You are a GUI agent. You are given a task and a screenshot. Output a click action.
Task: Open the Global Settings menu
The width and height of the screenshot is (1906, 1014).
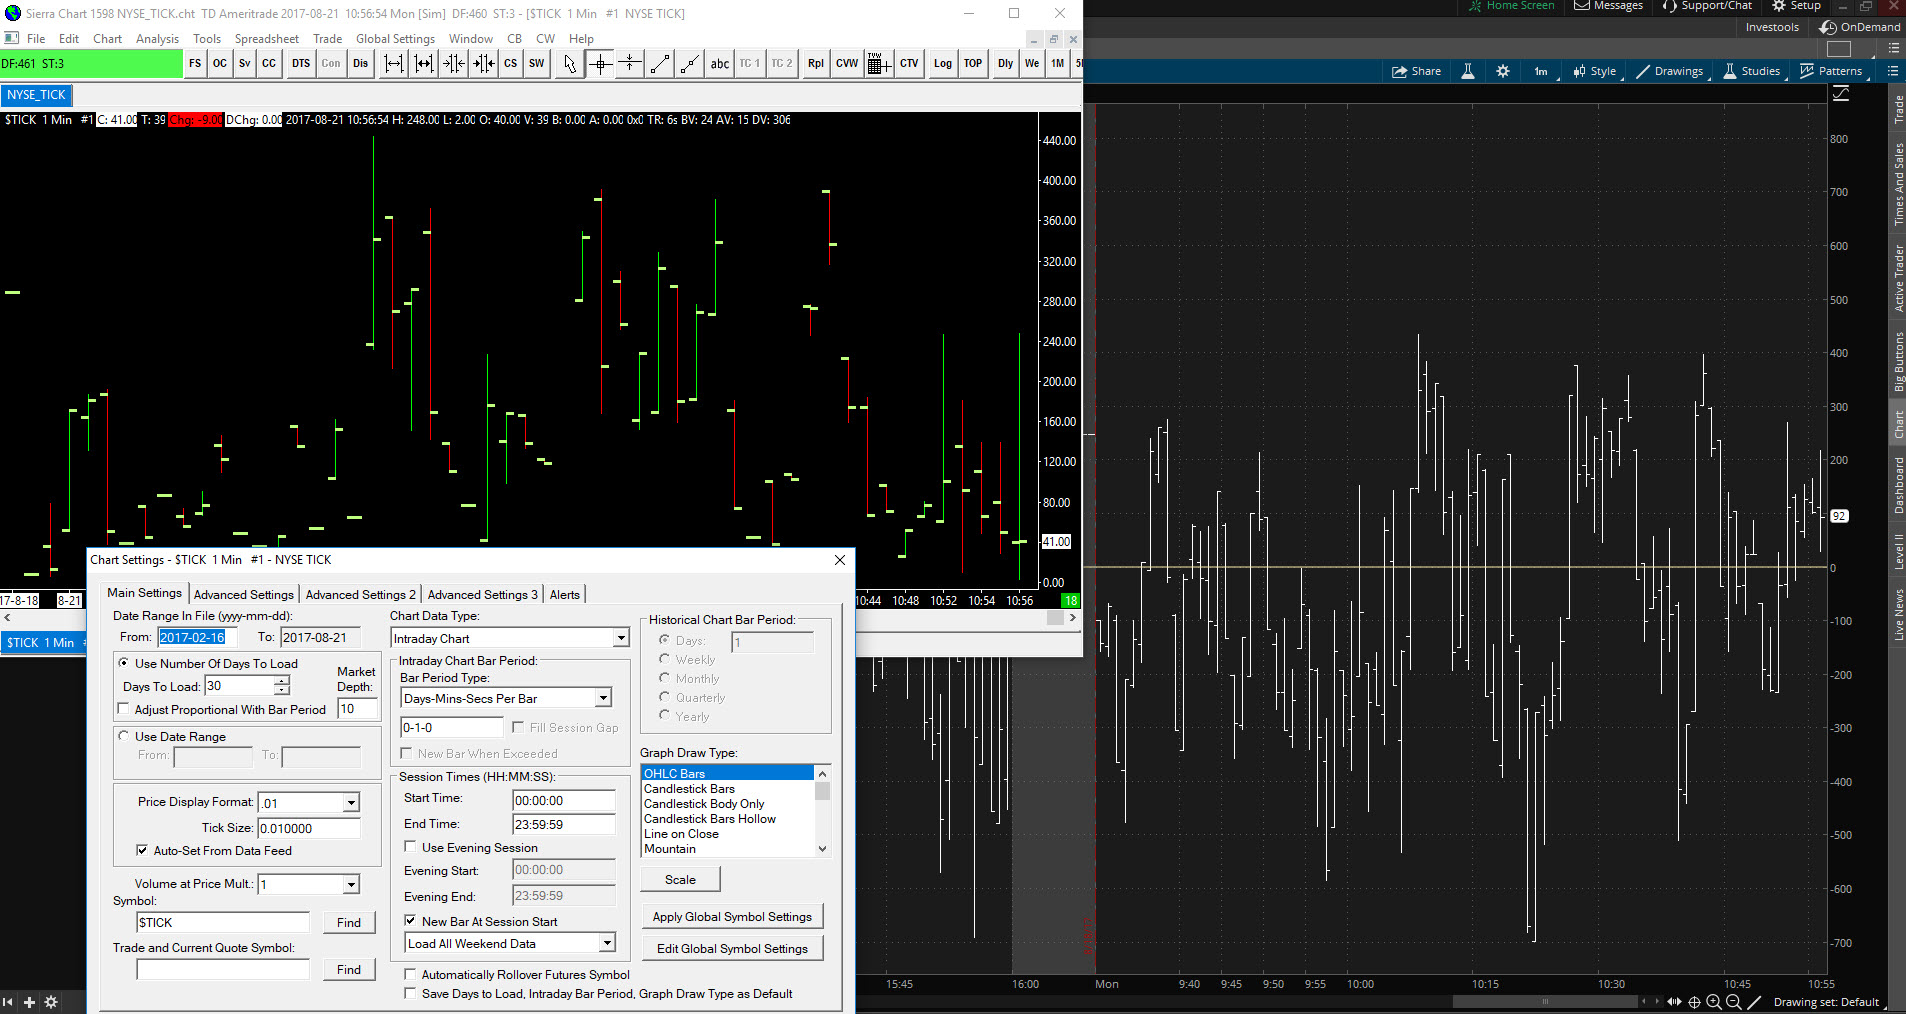click(395, 39)
